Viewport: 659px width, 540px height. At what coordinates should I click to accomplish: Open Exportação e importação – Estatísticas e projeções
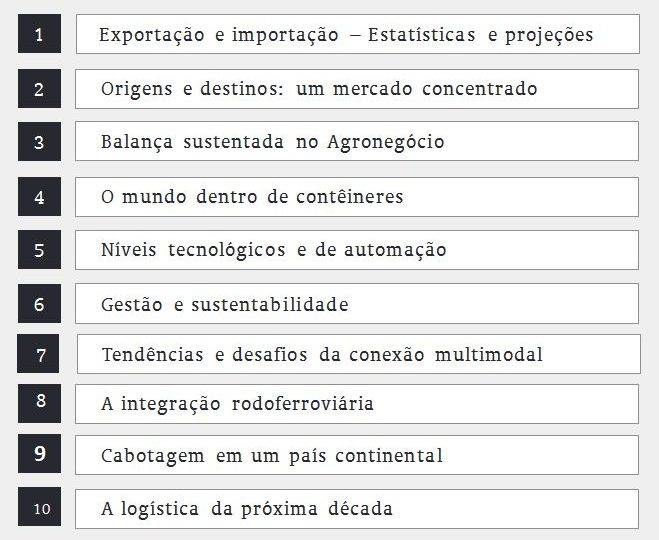[358, 34]
